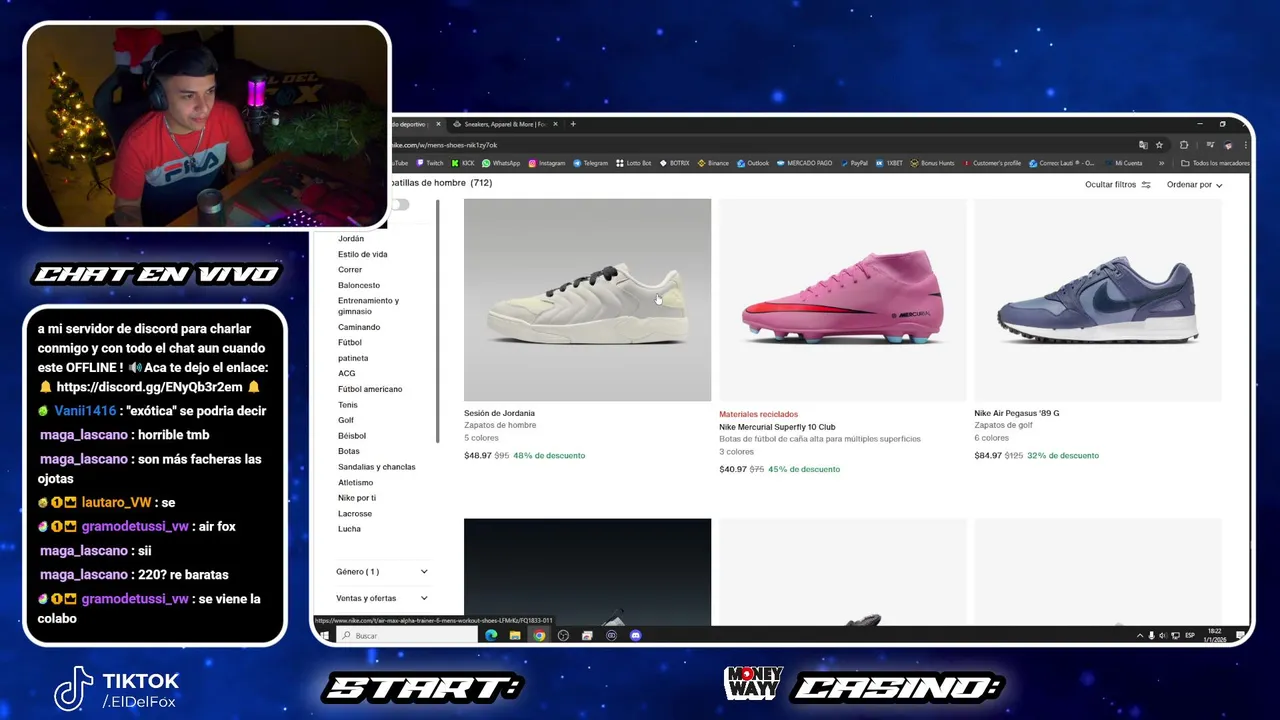
Task: Open the discord.gg link in chat
Action: 149,387
